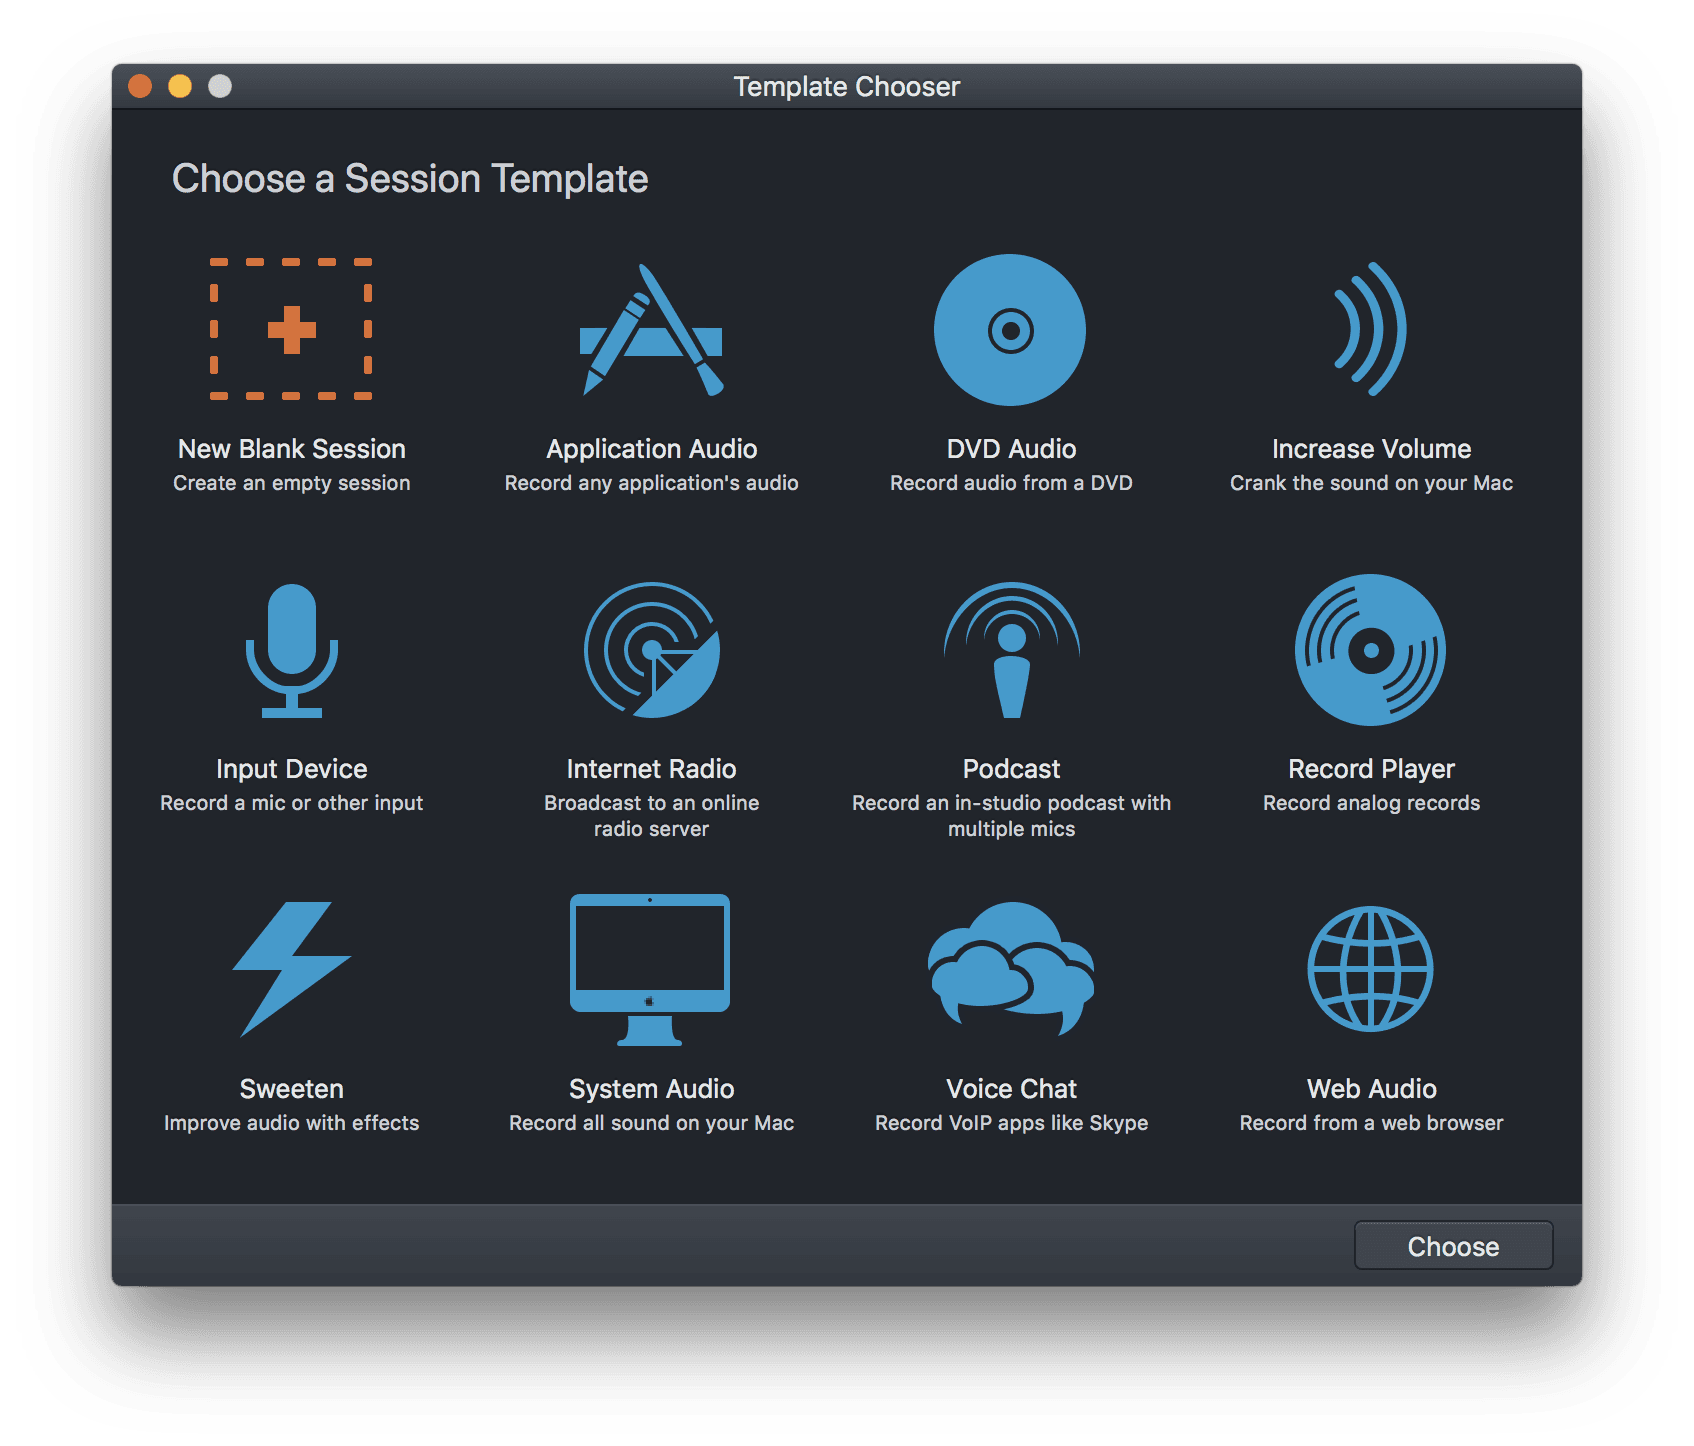1694x1446 pixels.
Task: Choose the DVD Audio disc icon
Action: (x=1010, y=330)
